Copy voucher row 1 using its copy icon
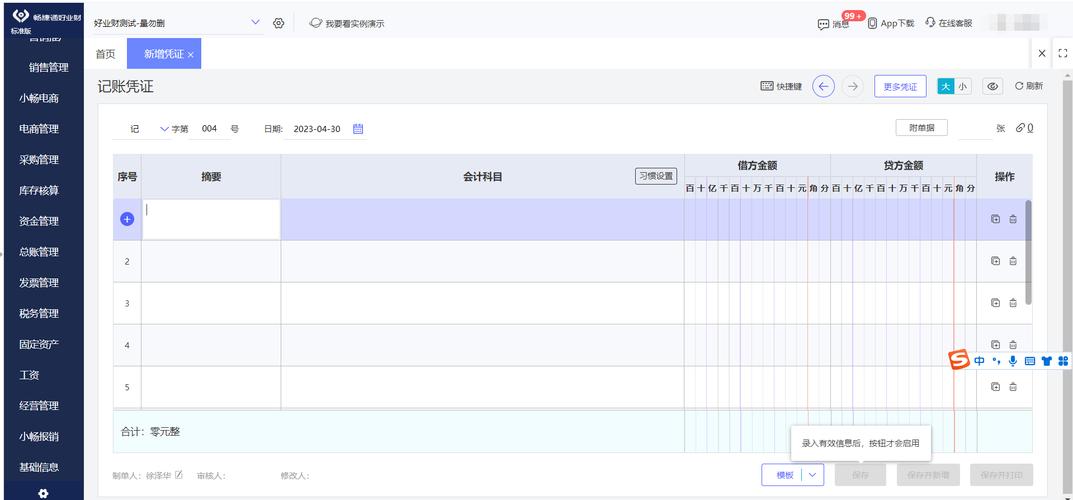 pos(996,219)
